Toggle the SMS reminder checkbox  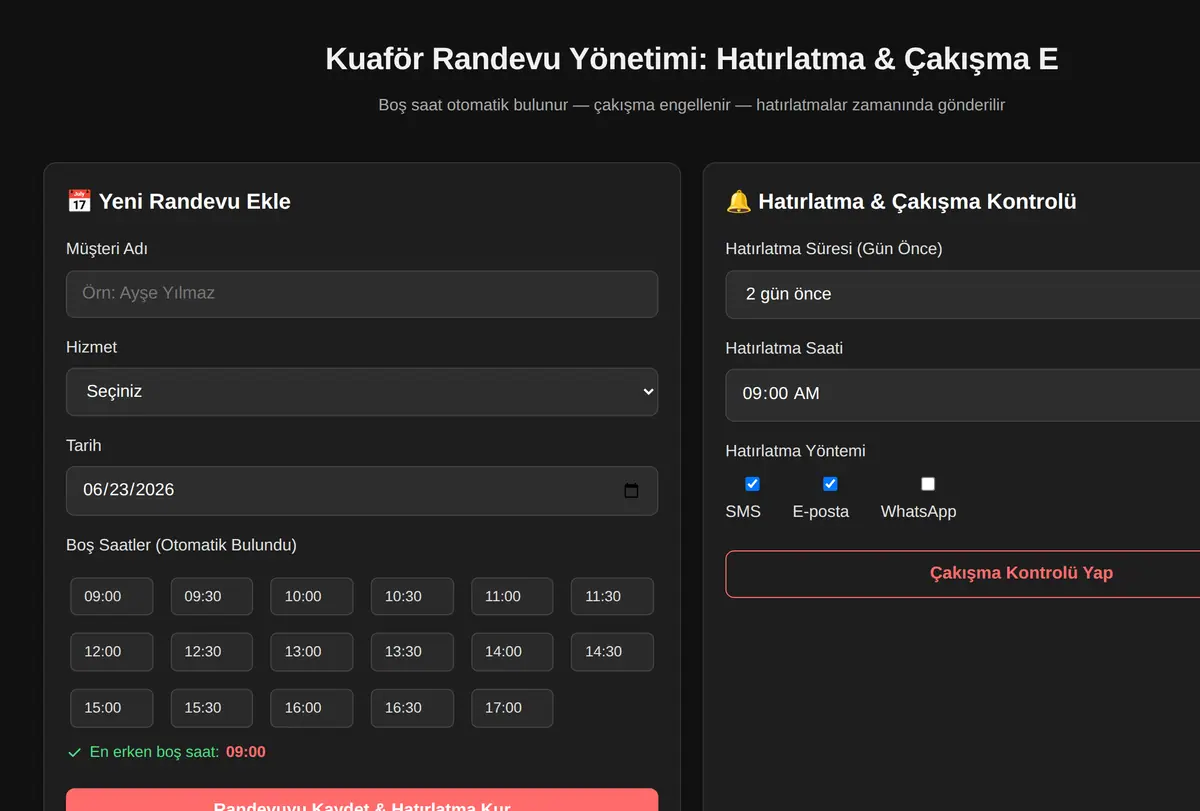[x=752, y=484]
